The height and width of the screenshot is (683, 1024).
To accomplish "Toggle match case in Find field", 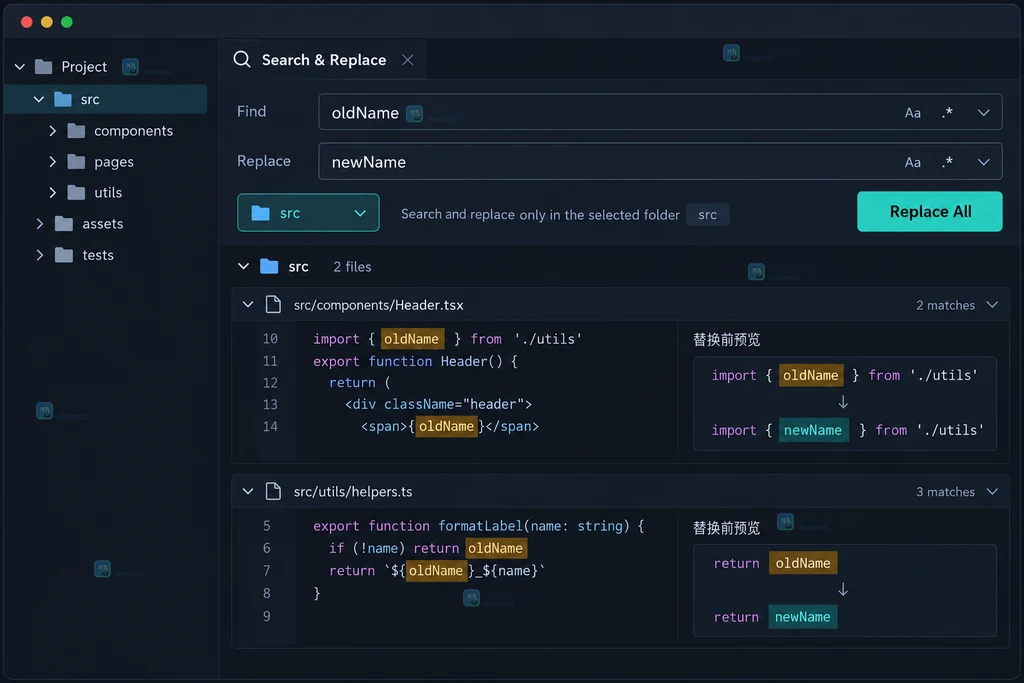I will 912,113.
